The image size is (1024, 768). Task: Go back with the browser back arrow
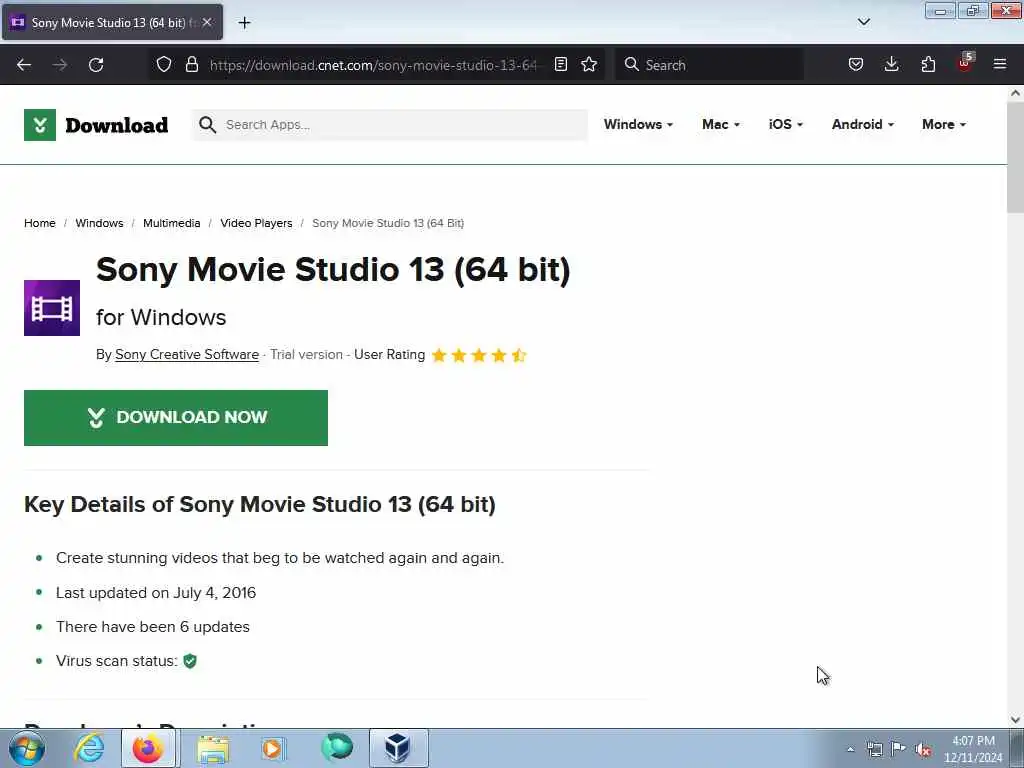[x=24, y=65]
